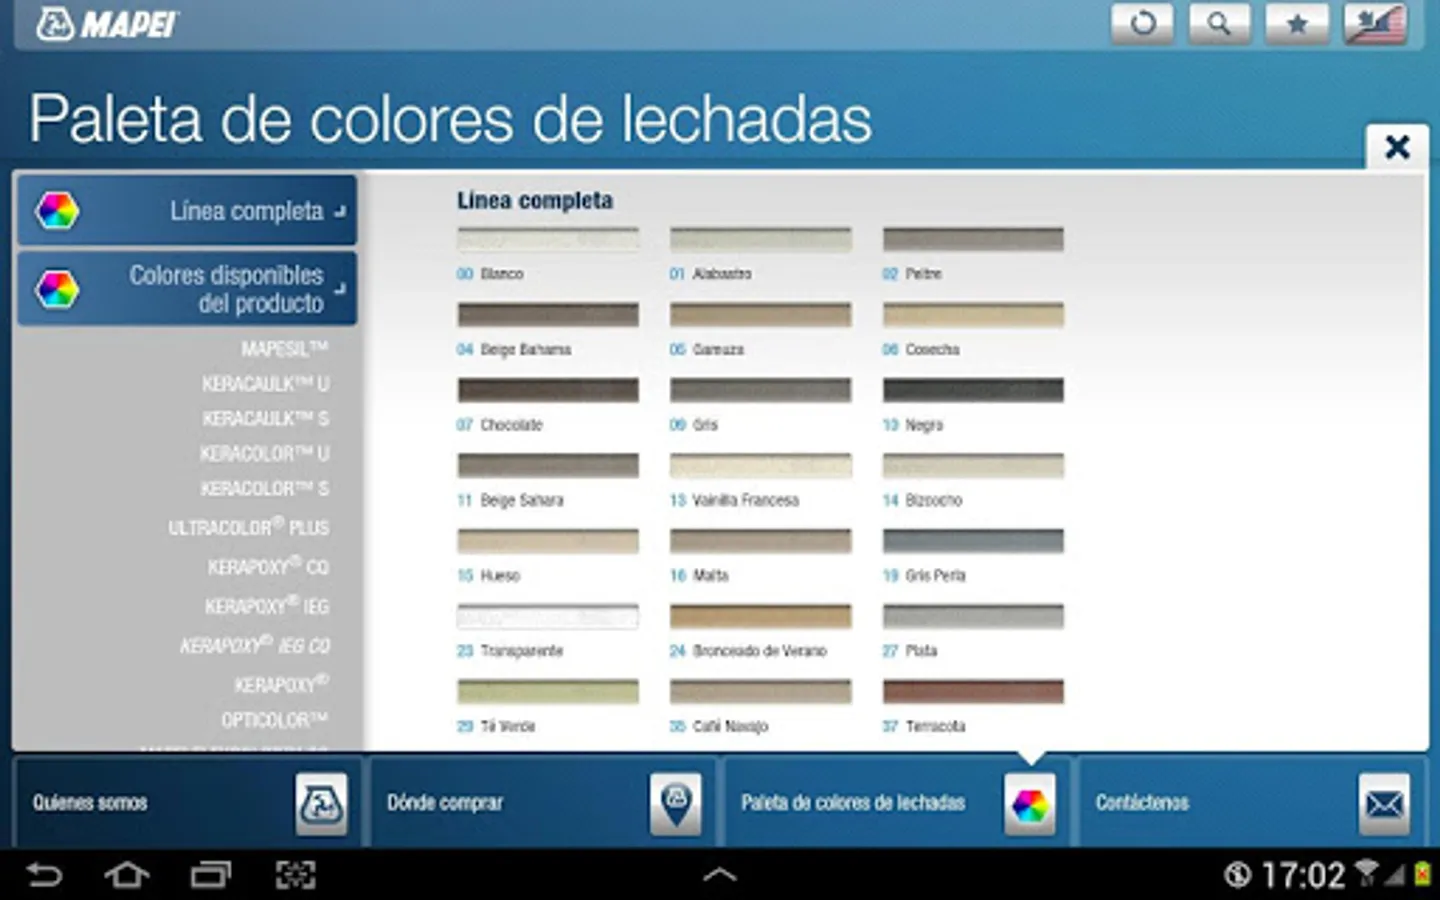1440x900 pixels.
Task: Click color wheel icon beside Línea completa
Action: (57, 211)
